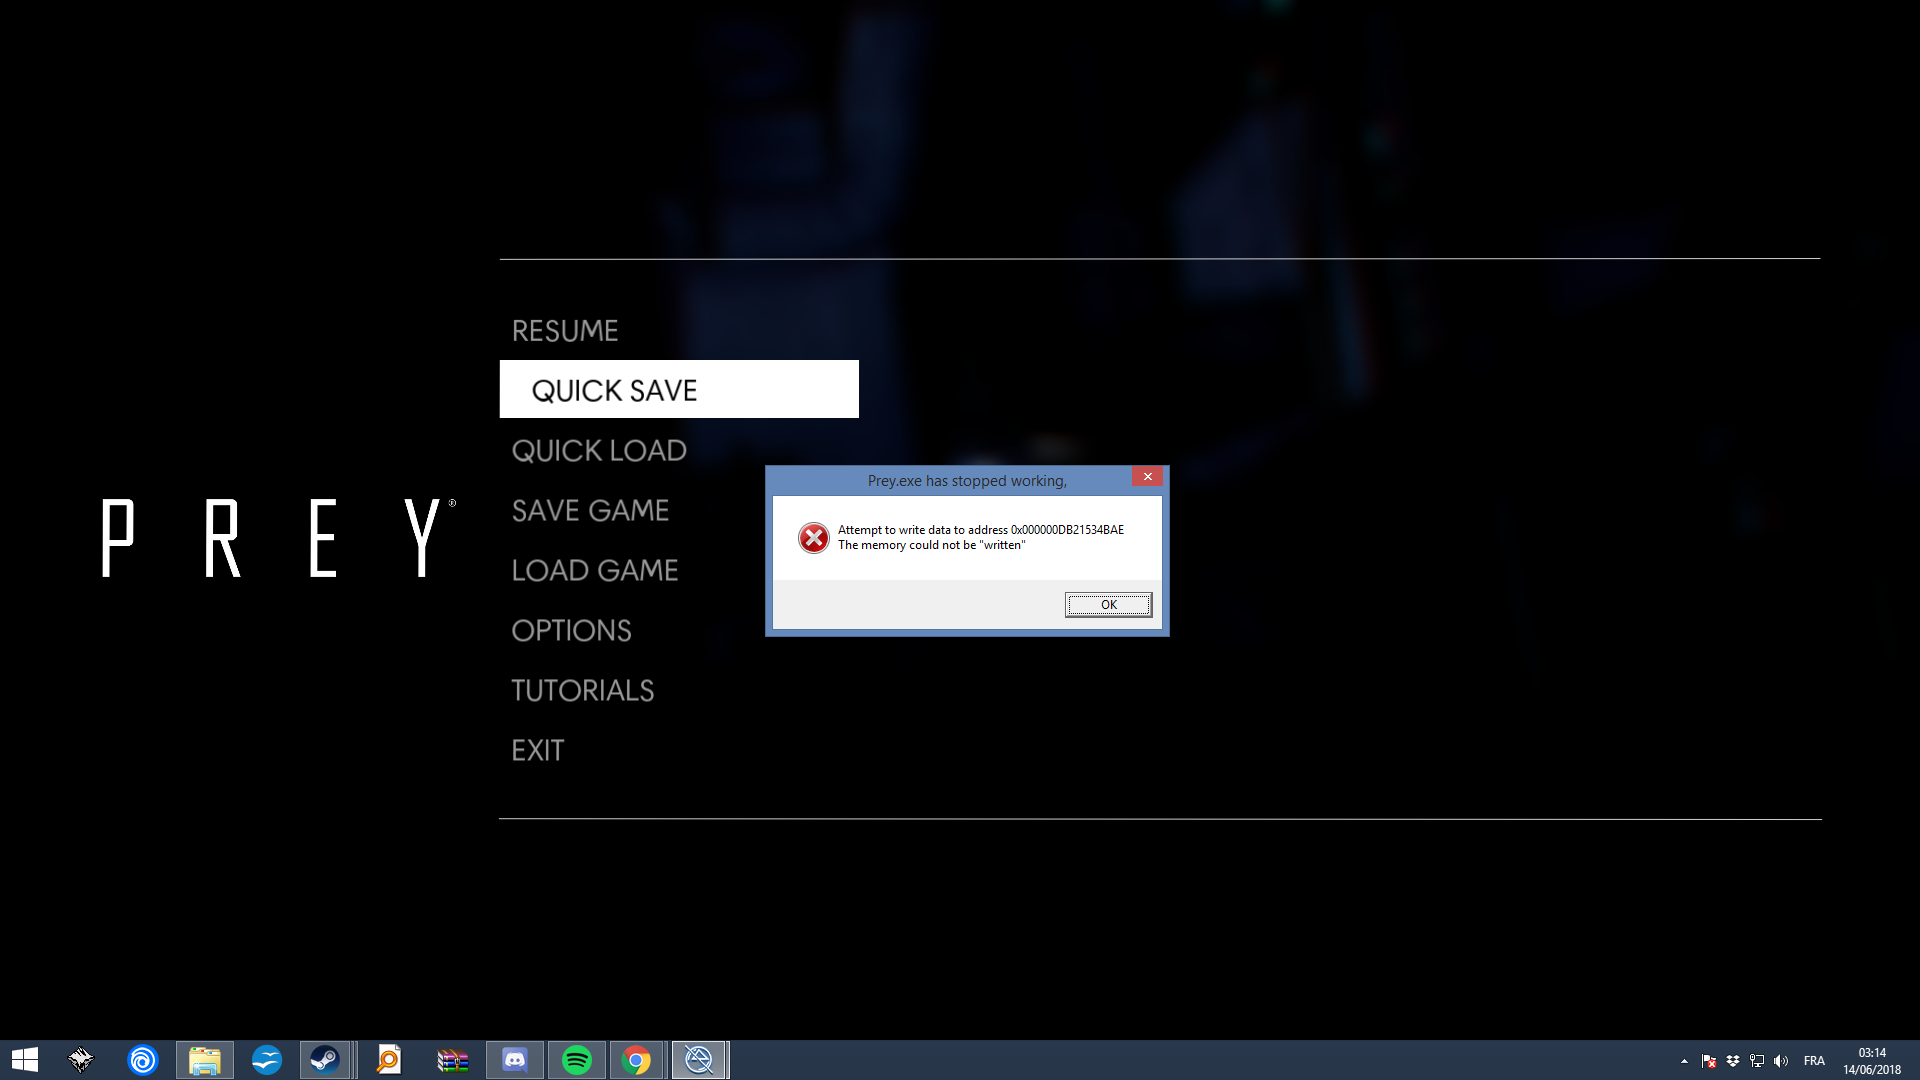Click the network status tray icon
The height and width of the screenshot is (1080, 1920).
tap(1757, 1060)
